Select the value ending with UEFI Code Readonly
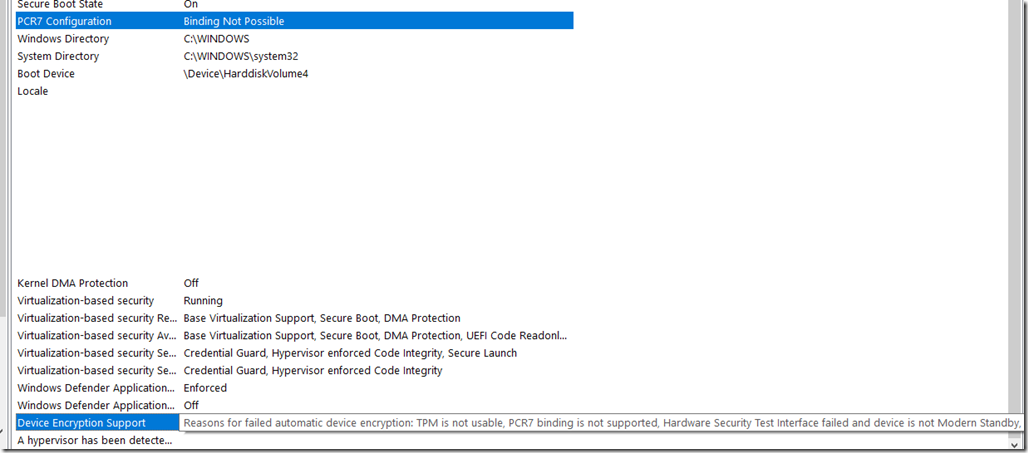The image size is (1028, 453). tap(375, 336)
